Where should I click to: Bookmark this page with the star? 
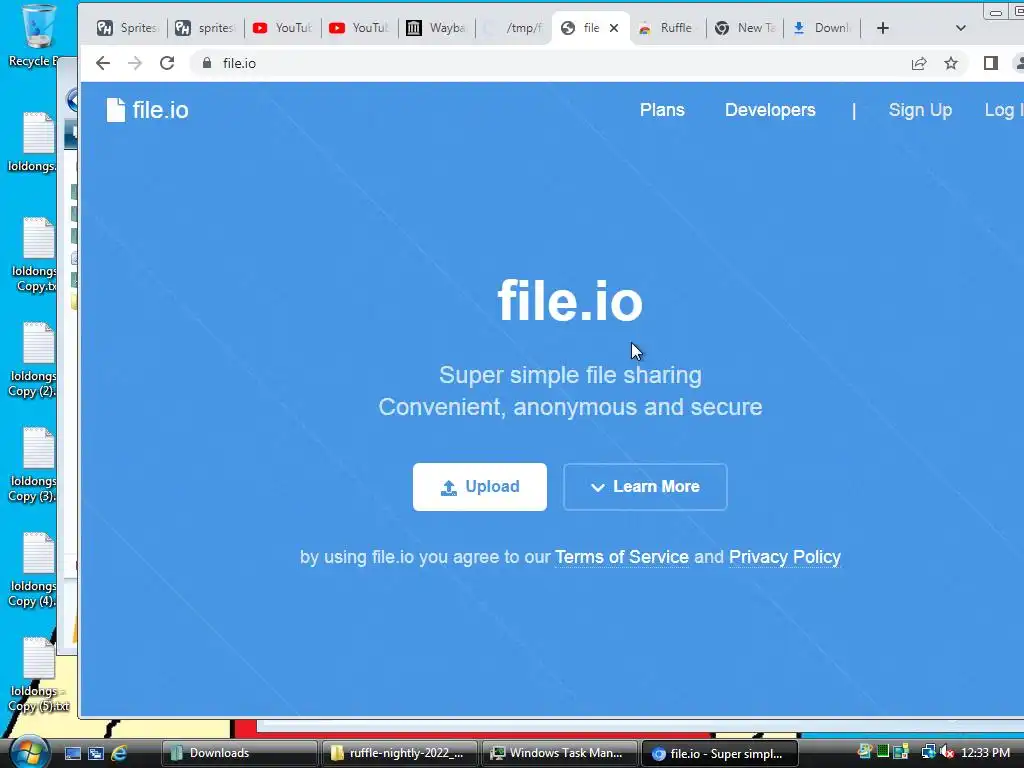[951, 63]
